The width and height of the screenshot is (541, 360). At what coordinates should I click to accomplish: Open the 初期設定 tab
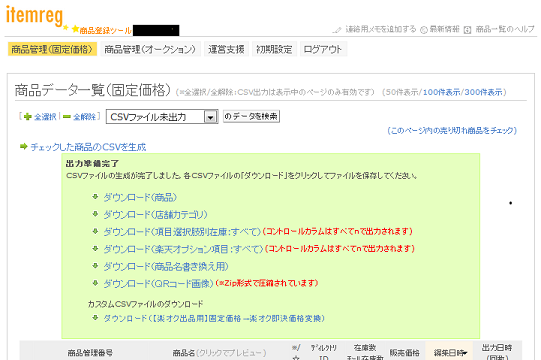coord(274,49)
